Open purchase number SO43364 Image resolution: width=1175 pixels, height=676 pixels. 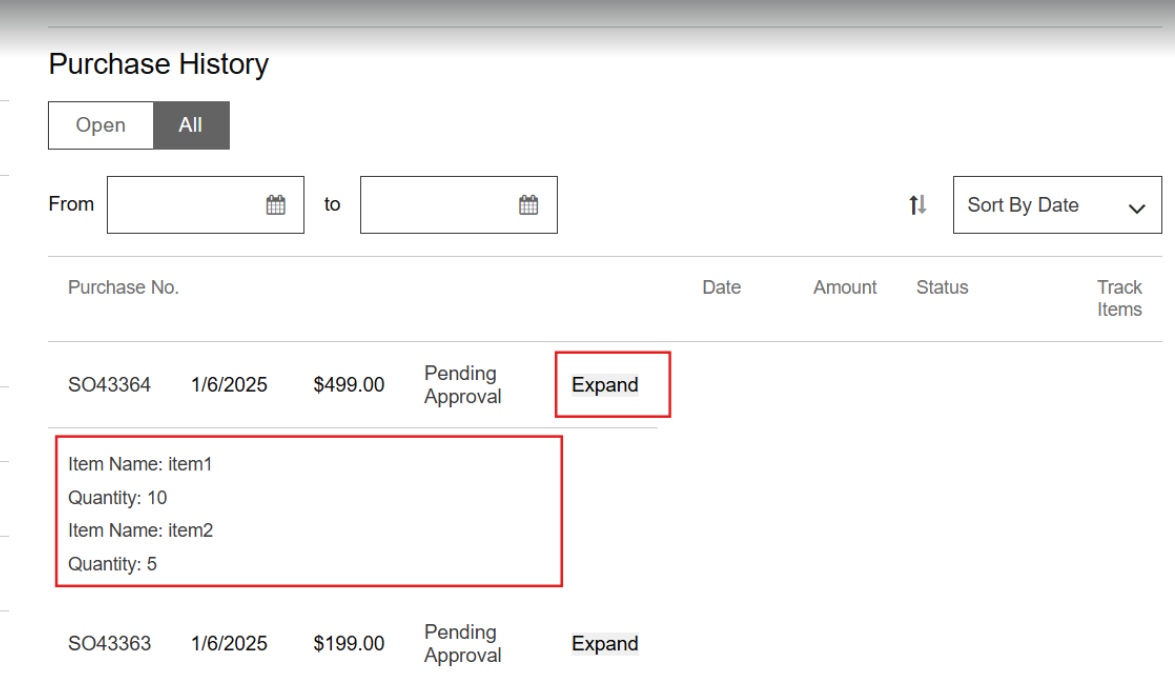tap(109, 385)
